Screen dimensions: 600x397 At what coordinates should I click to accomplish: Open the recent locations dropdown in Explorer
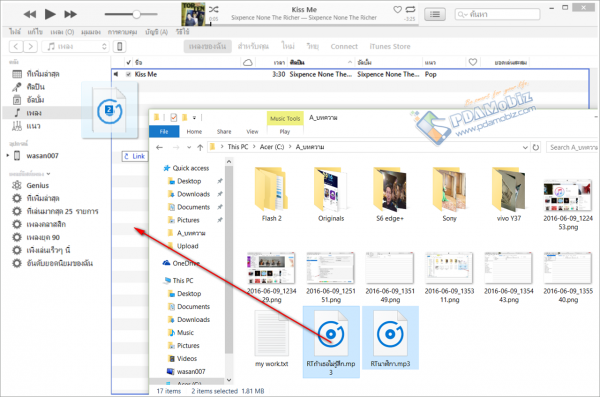pos(189,147)
